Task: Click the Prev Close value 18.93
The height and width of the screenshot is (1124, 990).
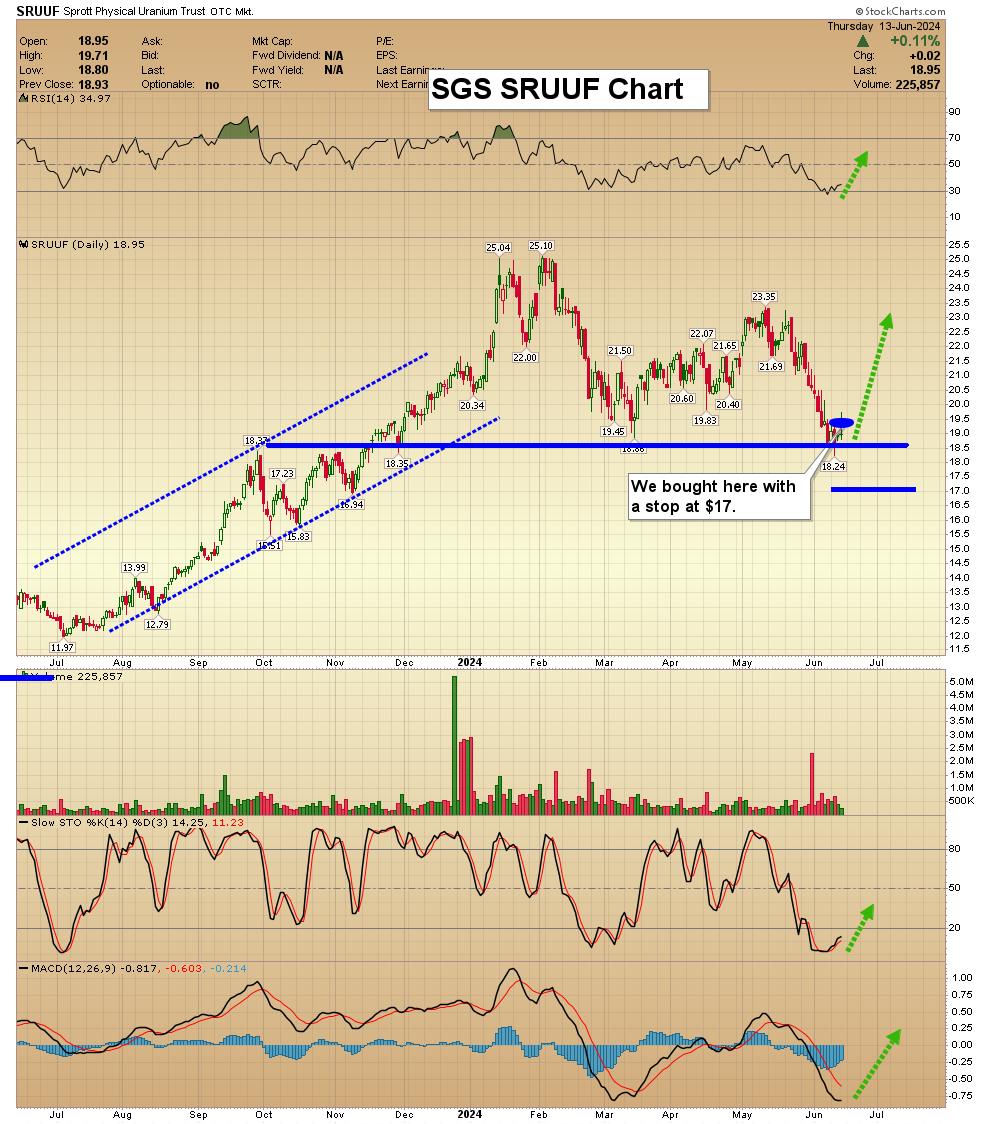Action: (93, 85)
